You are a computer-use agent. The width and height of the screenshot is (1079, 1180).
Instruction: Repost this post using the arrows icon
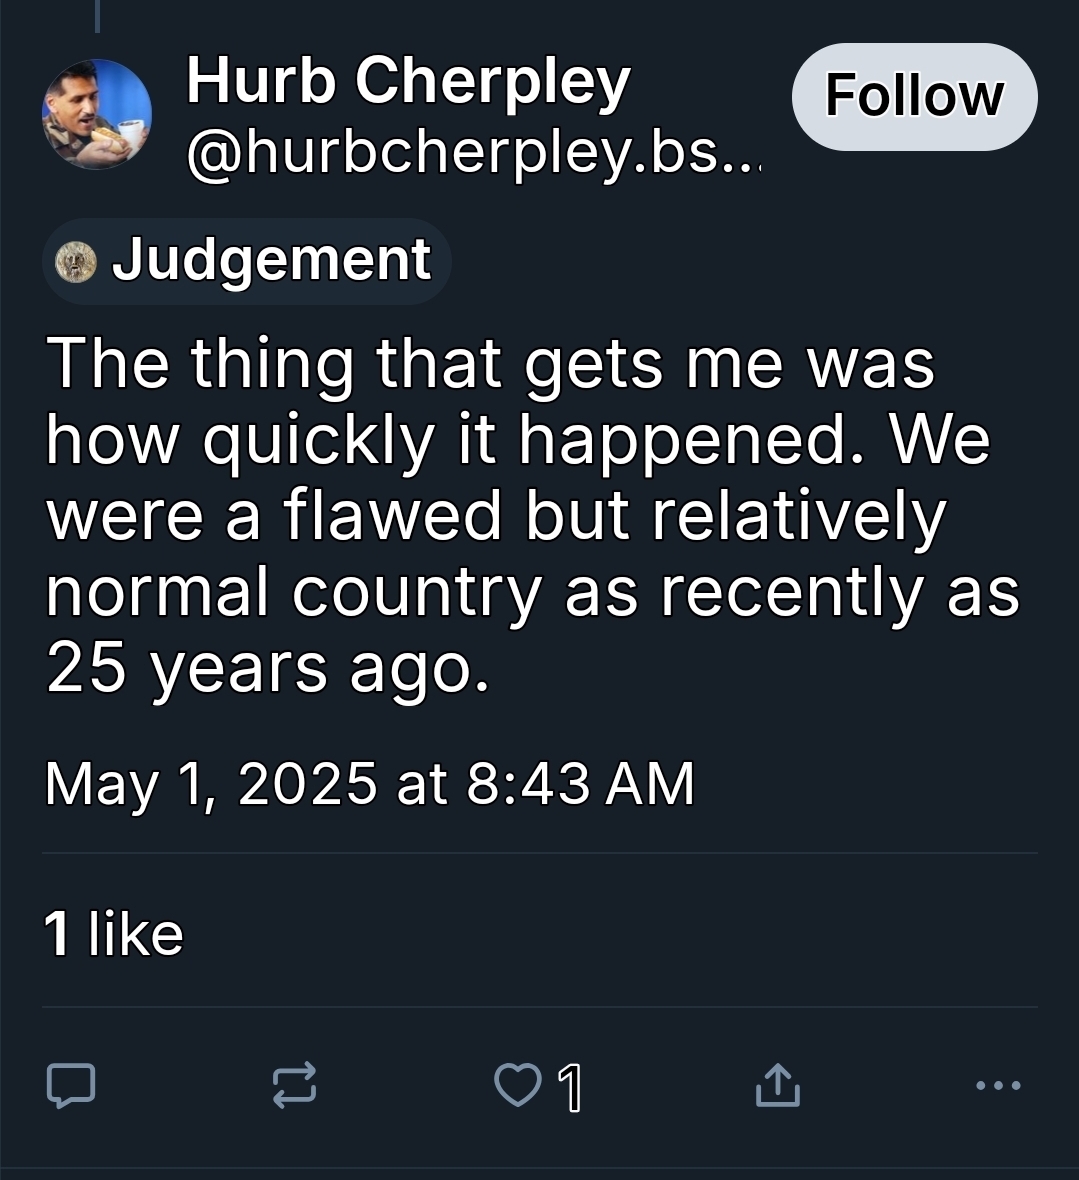click(x=295, y=1086)
